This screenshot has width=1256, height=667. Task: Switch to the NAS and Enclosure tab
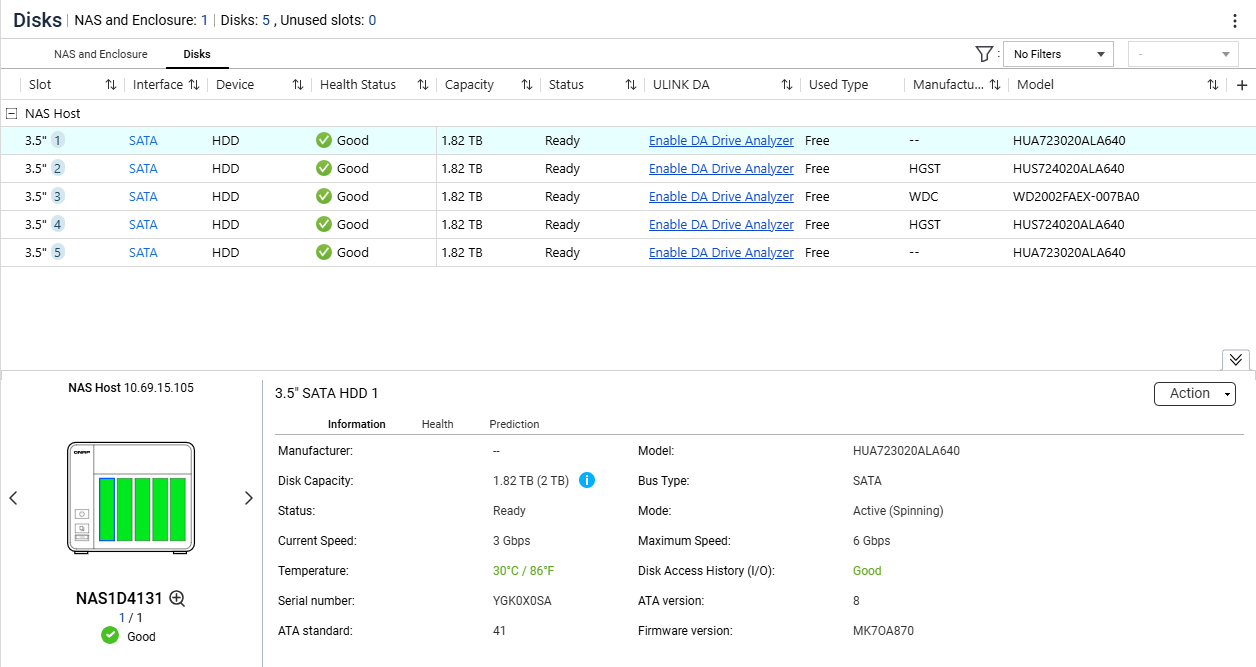point(100,54)
